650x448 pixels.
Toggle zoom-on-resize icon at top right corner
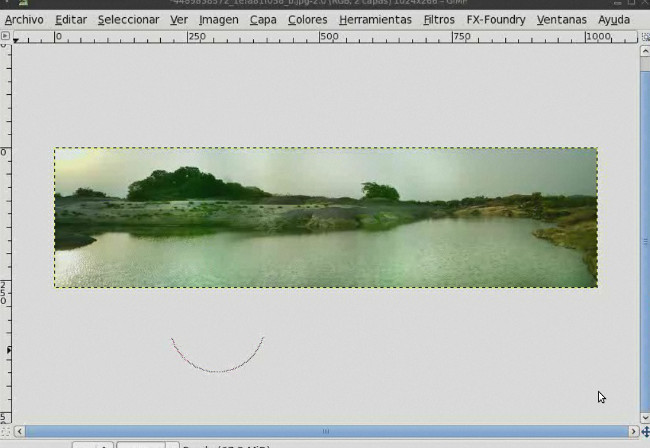pos(644,36)
